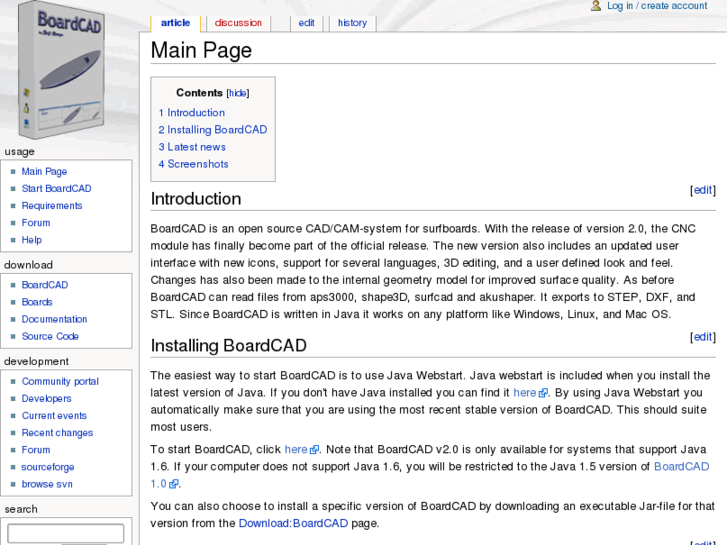Open Requirements sidebar link
727x545 pixels.
tap(52, 206)
